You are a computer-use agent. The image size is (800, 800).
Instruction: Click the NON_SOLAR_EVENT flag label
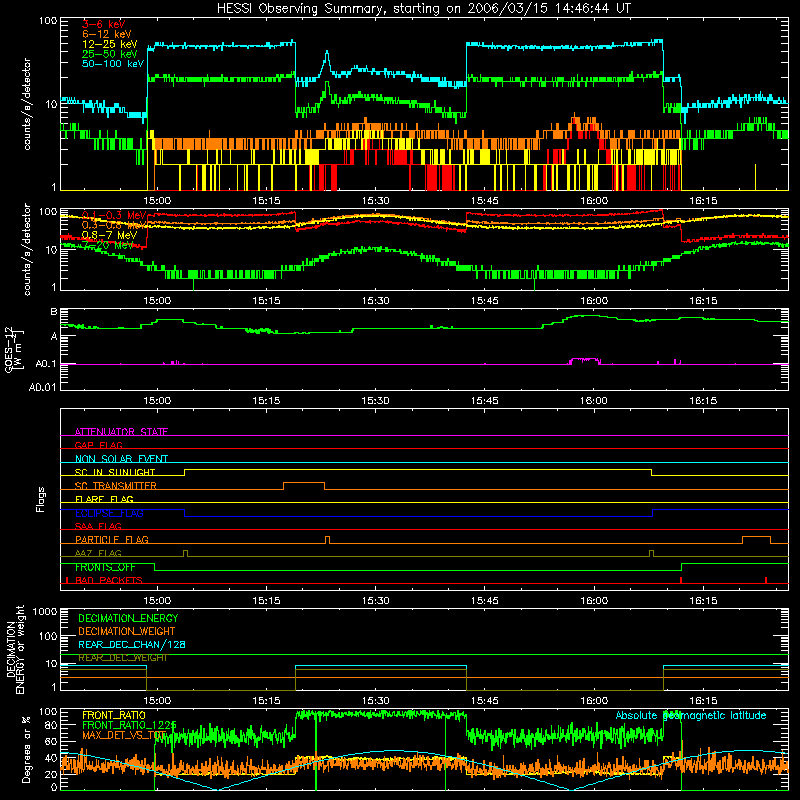(x=121, y=459)
